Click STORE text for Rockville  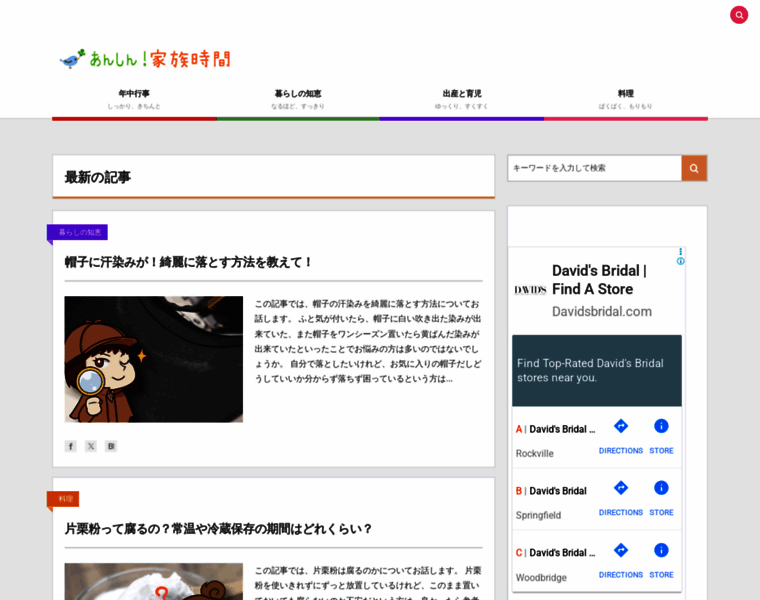pos(661,451)
